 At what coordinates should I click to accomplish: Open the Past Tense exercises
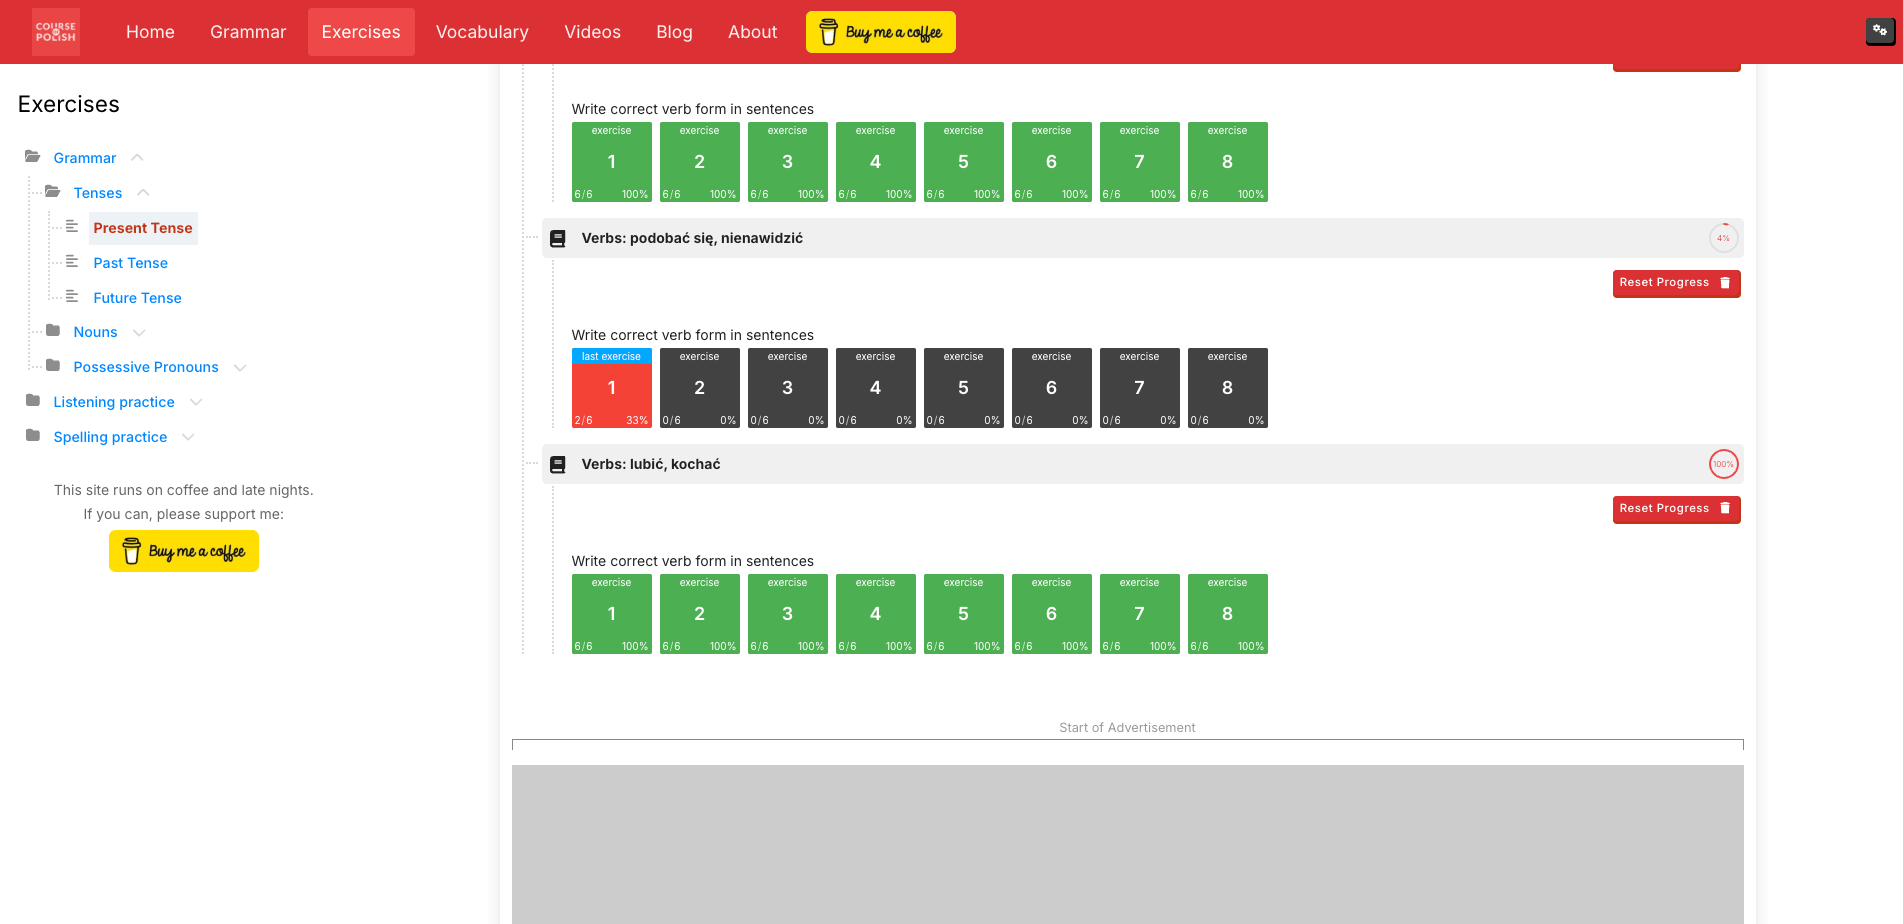[x=130, y=263]
